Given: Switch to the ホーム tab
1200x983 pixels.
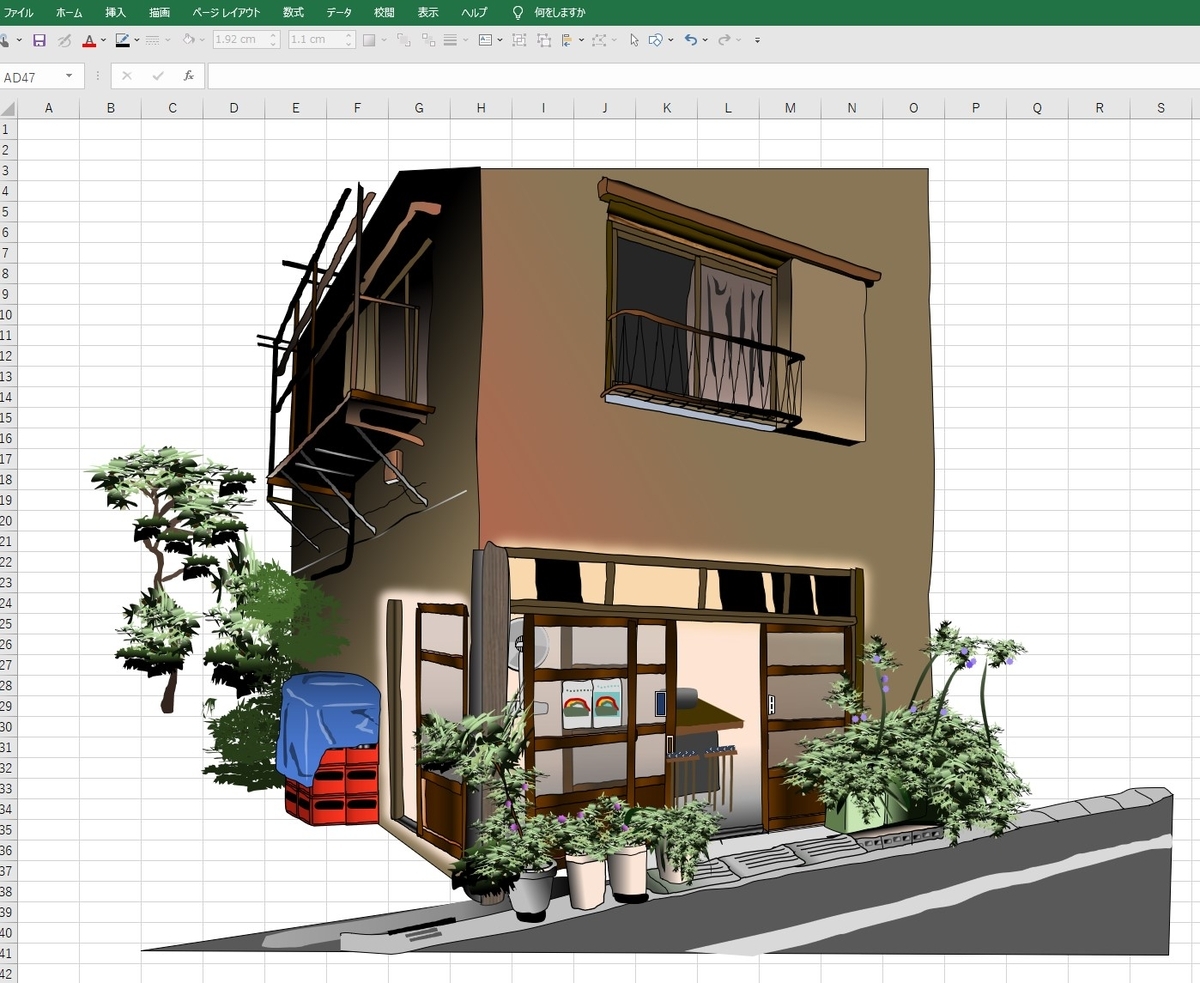Looking at the screenshot, I should [70, 13].
